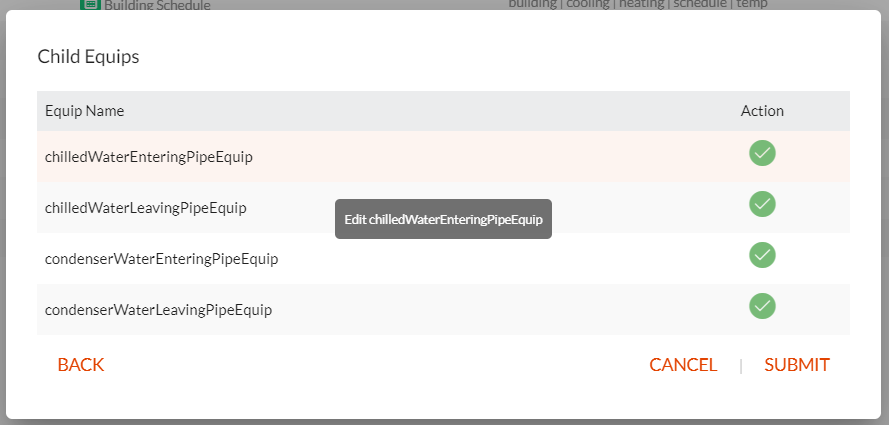
Task: Click green check icon for condenserWaterLeavingPipeEquip
Action: coord(762,306)
